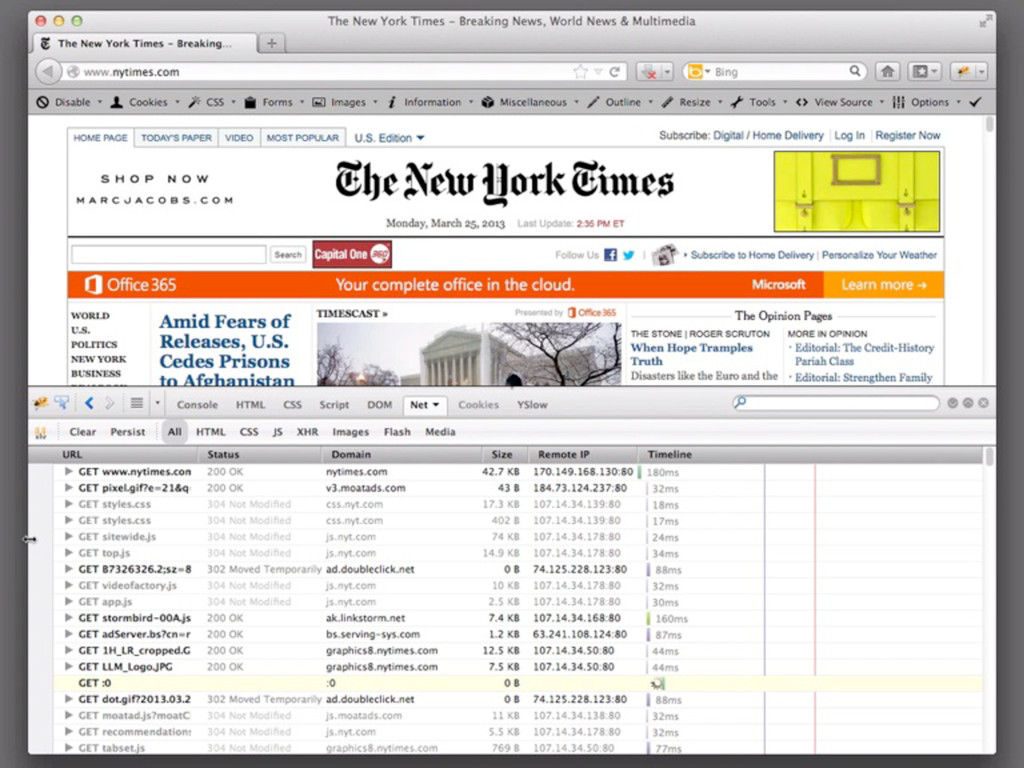Click Learn more on Office 365 banner
Screen dimensions: 1024x768
coord(884,285)
